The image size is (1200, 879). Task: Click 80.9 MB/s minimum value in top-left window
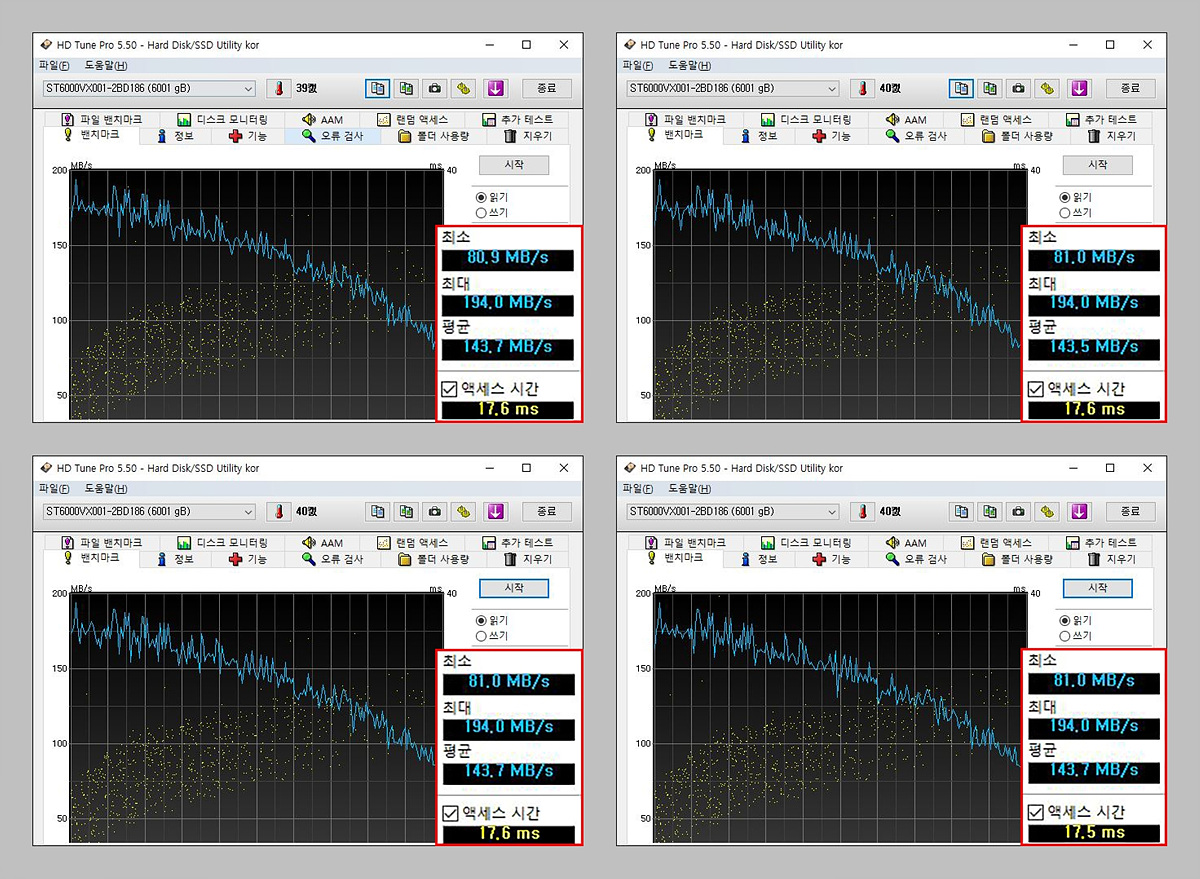click(x=508, y=260)
